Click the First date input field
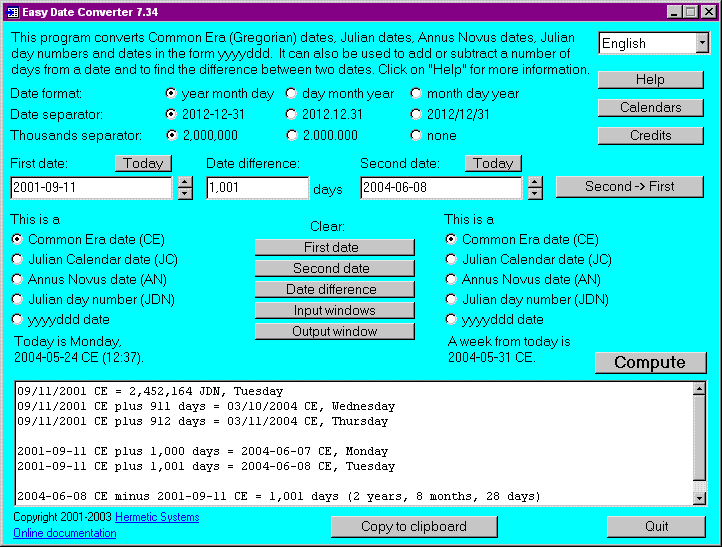Image resolution: width=722 pixels, height=547 pixels. (x=91, y=188)
